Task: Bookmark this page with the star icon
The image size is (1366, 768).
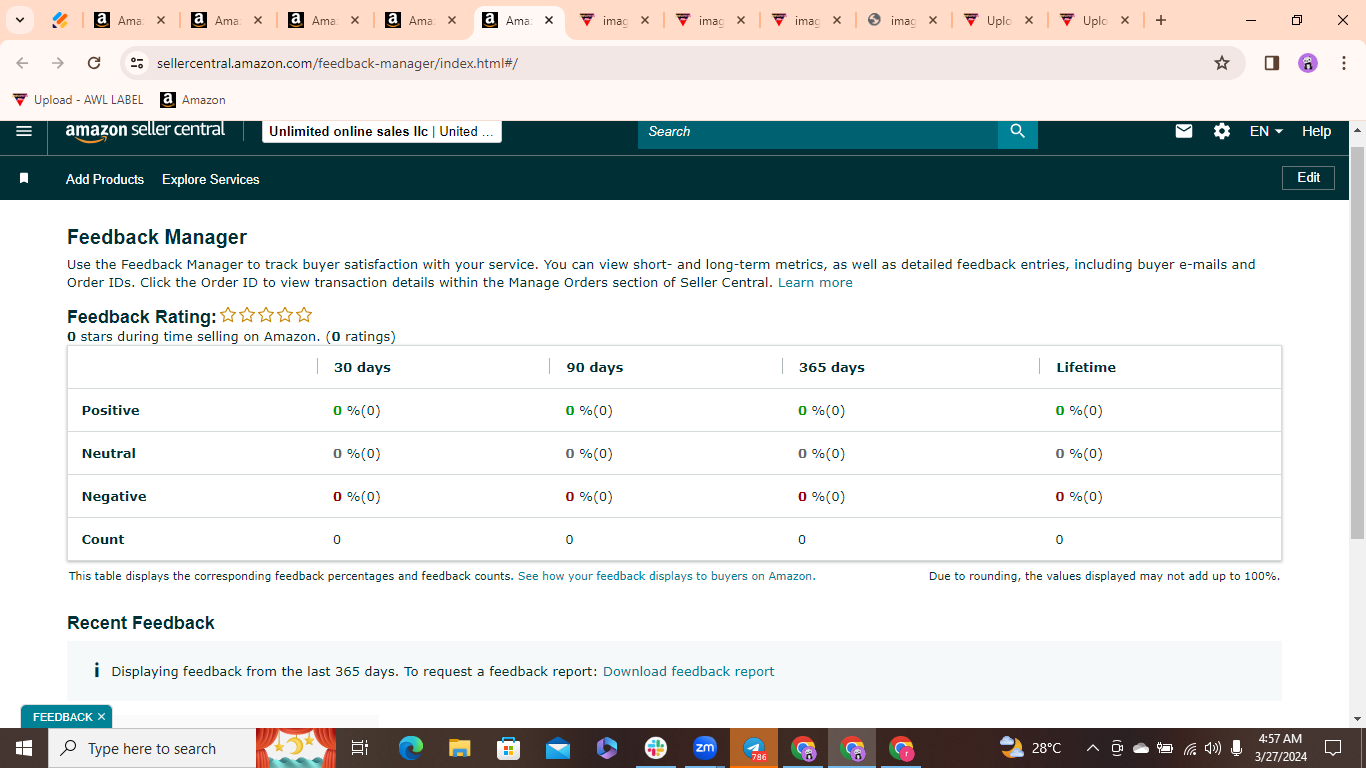Action: (1222, 63)
